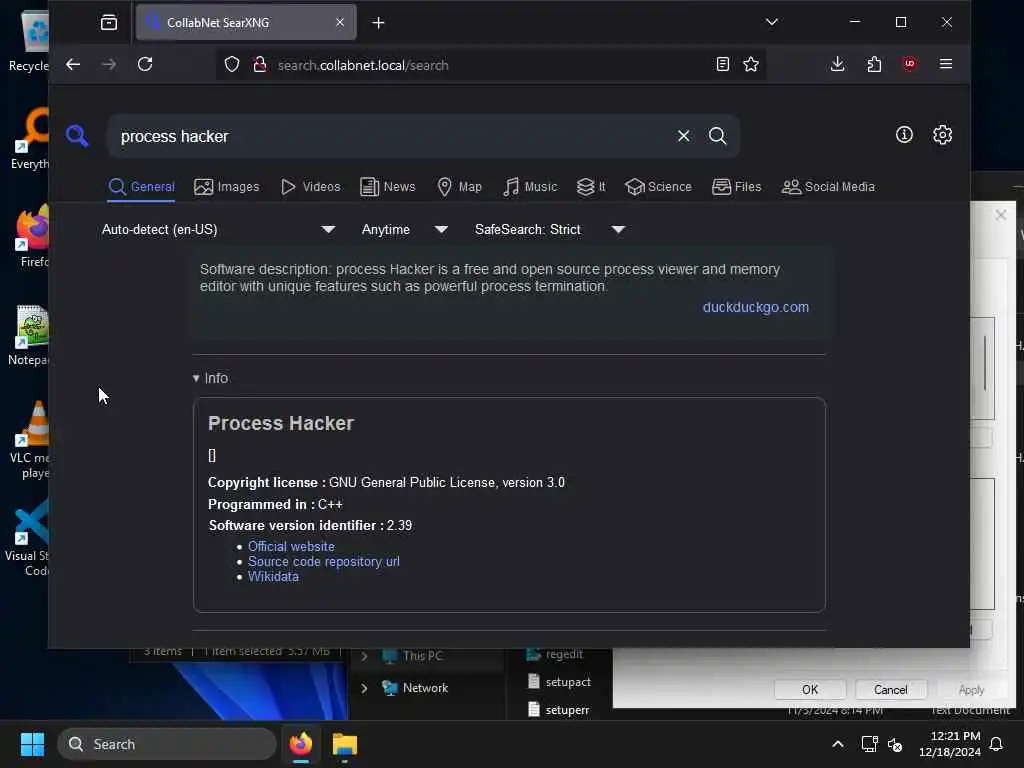Collapse the Info section

(x=210, y=378)
